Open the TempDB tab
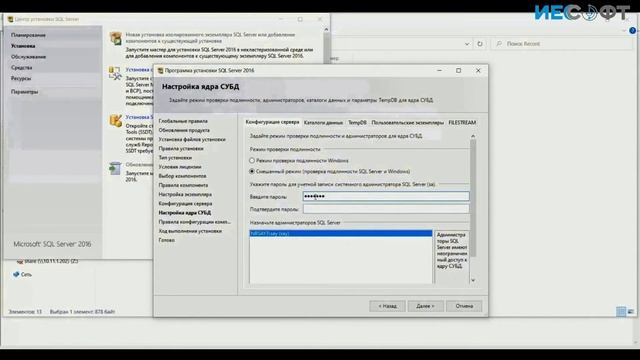 click(357, 122)
